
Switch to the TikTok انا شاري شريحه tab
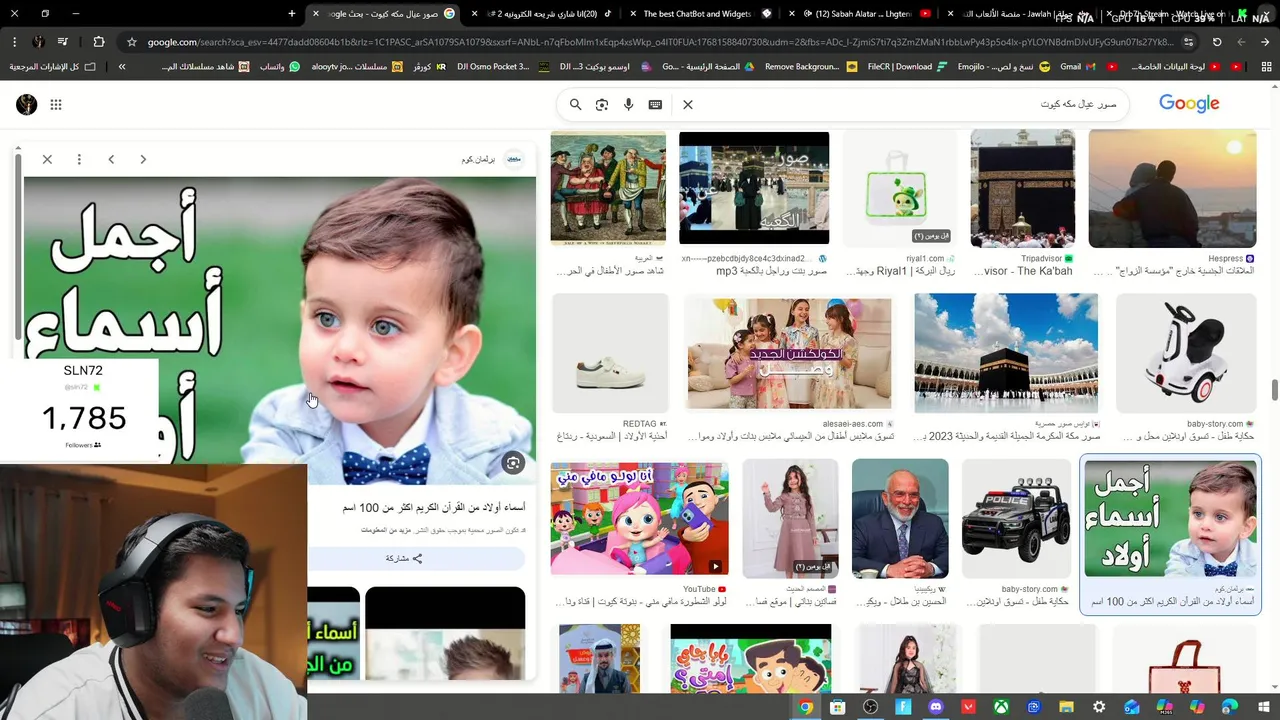546,14
